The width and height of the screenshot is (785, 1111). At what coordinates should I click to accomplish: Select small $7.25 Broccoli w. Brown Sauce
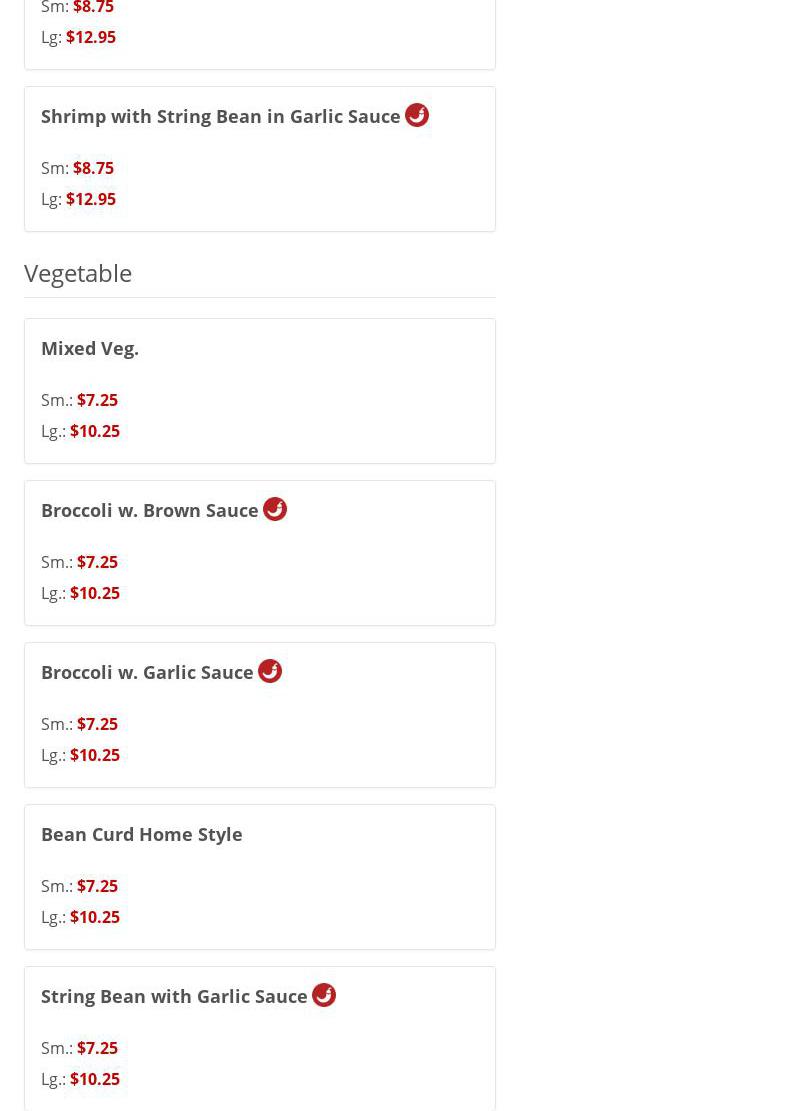(97, 562)
